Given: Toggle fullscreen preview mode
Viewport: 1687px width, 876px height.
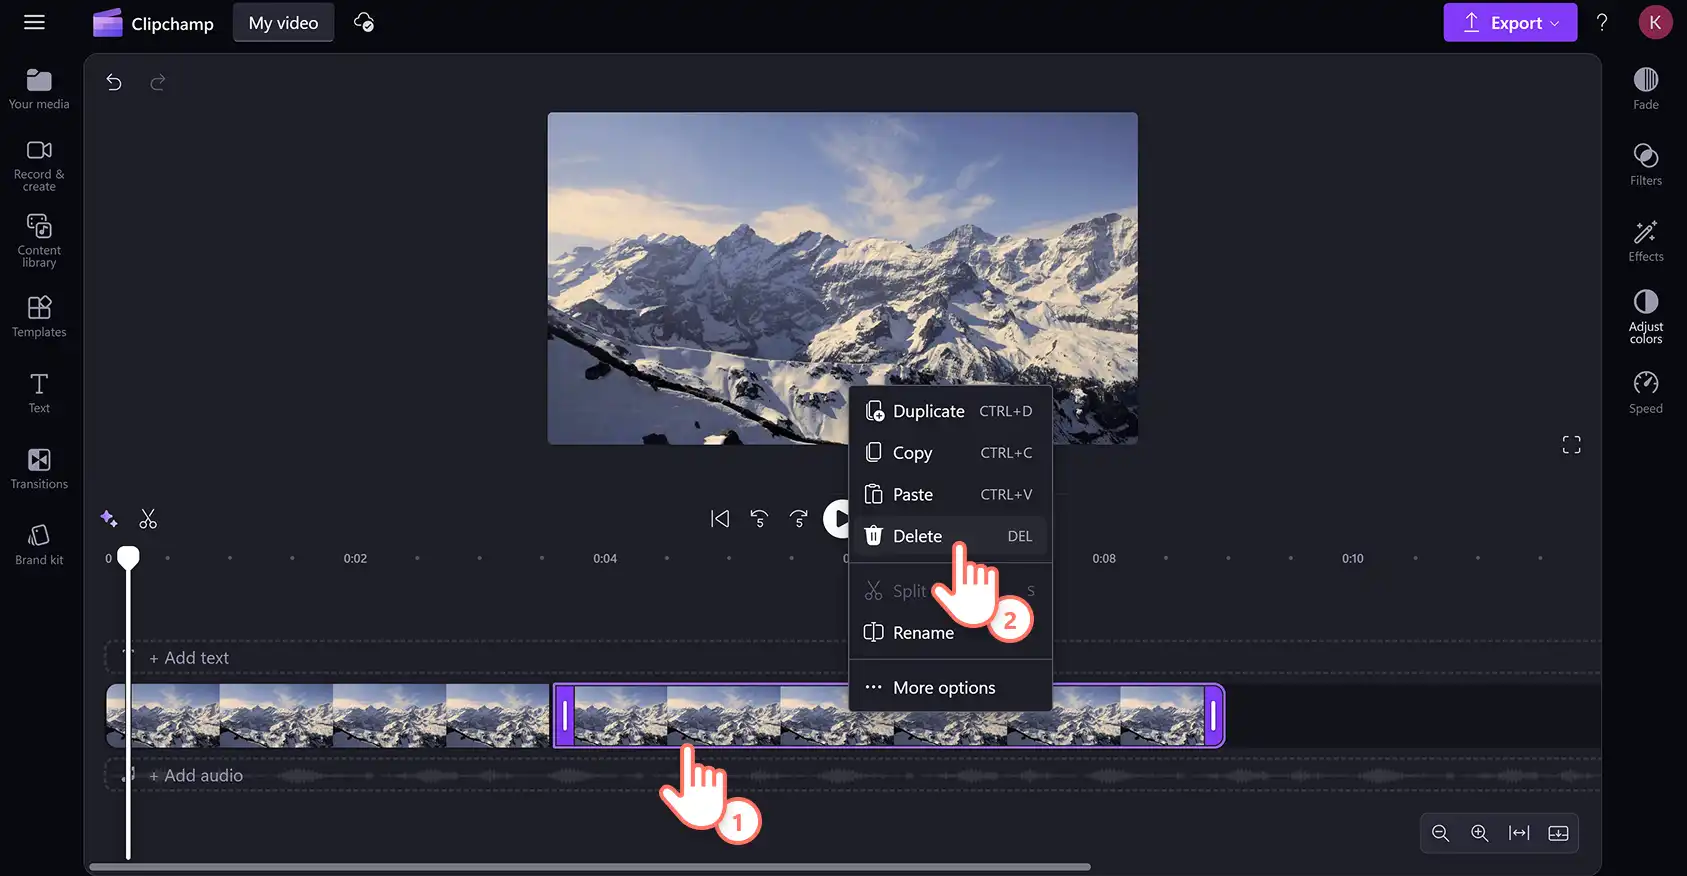Looking at the screenshot, I should 1571,445.
